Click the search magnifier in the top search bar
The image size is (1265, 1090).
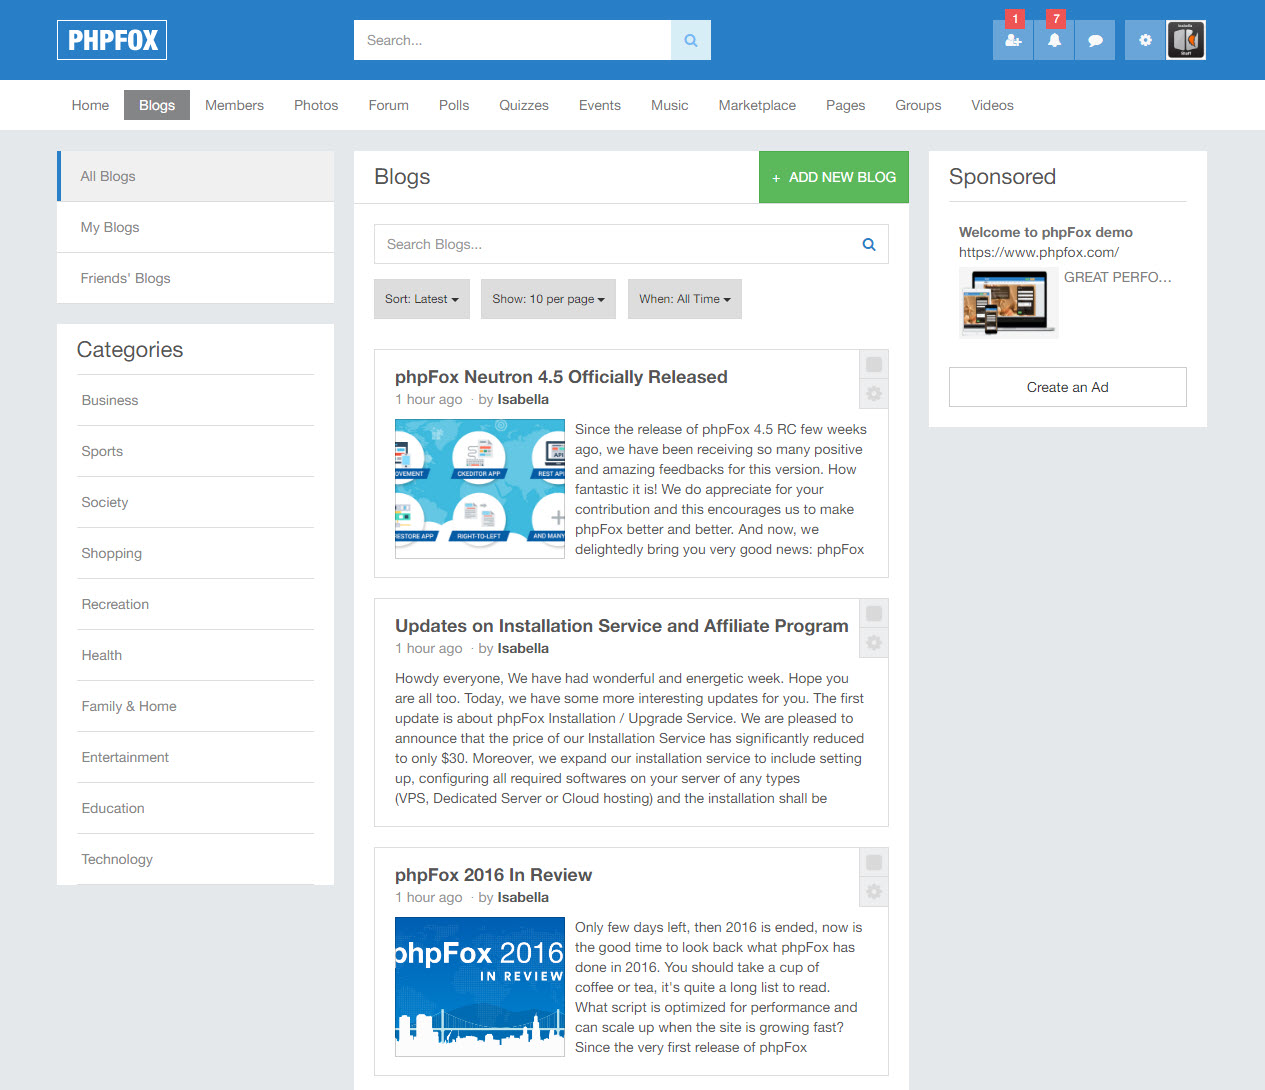coord(690,40)
